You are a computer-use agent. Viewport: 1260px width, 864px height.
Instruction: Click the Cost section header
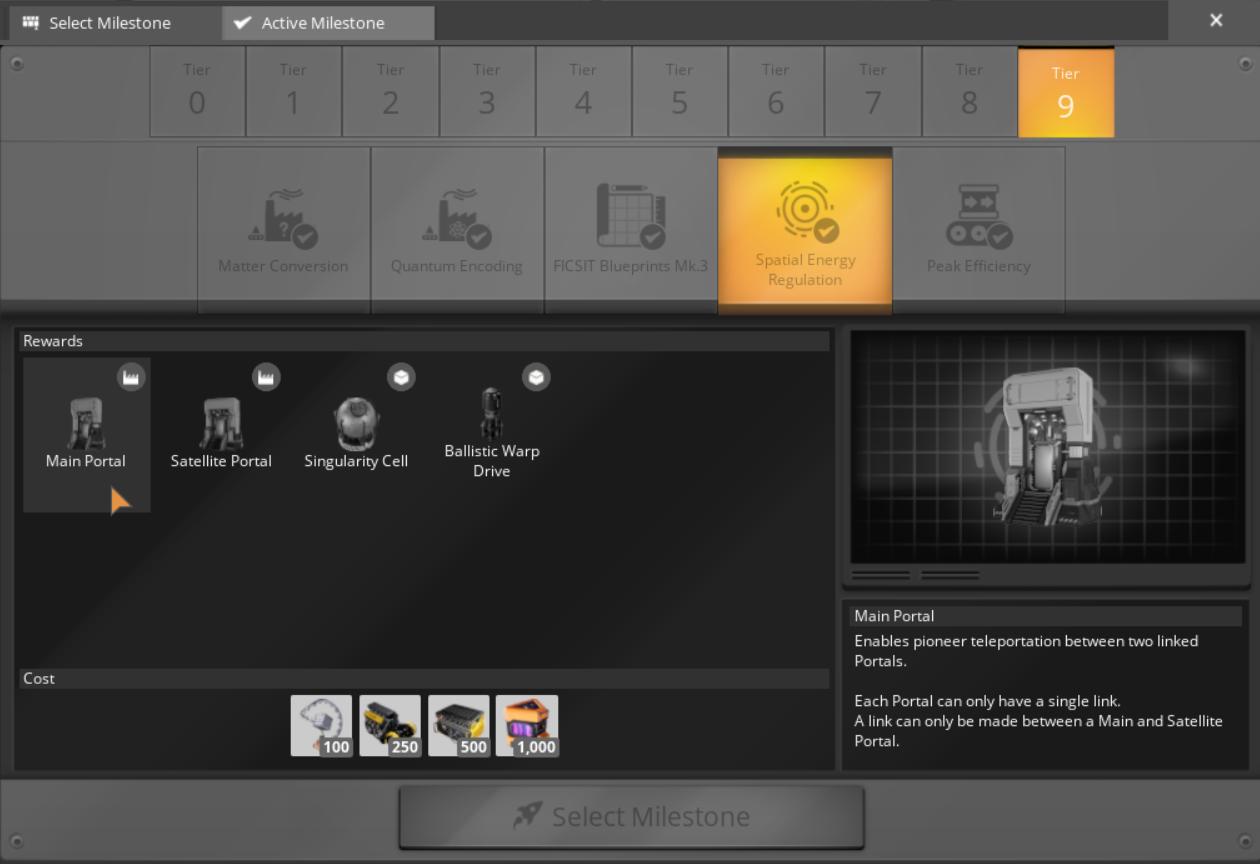[x=424, y=678]
